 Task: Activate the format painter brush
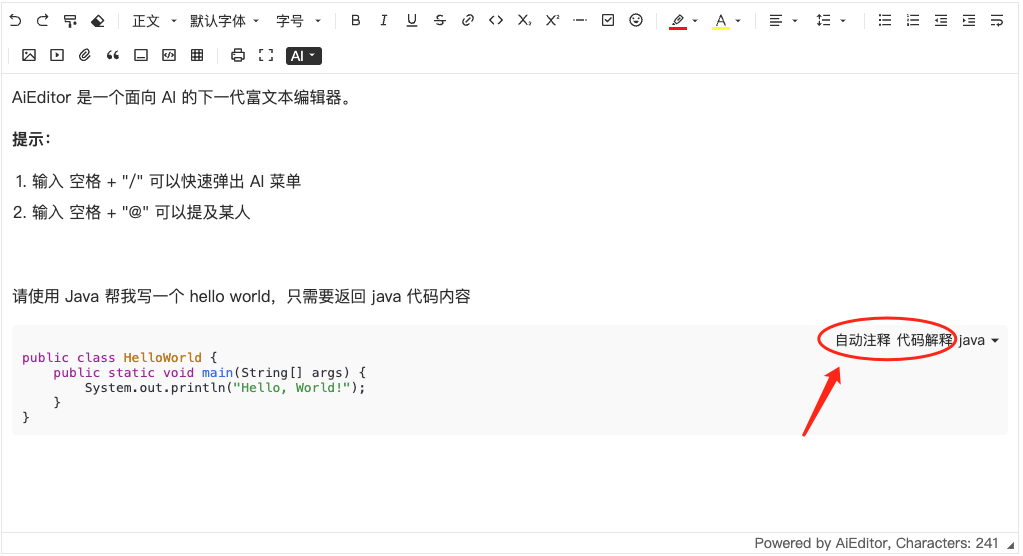pos(70,21)
